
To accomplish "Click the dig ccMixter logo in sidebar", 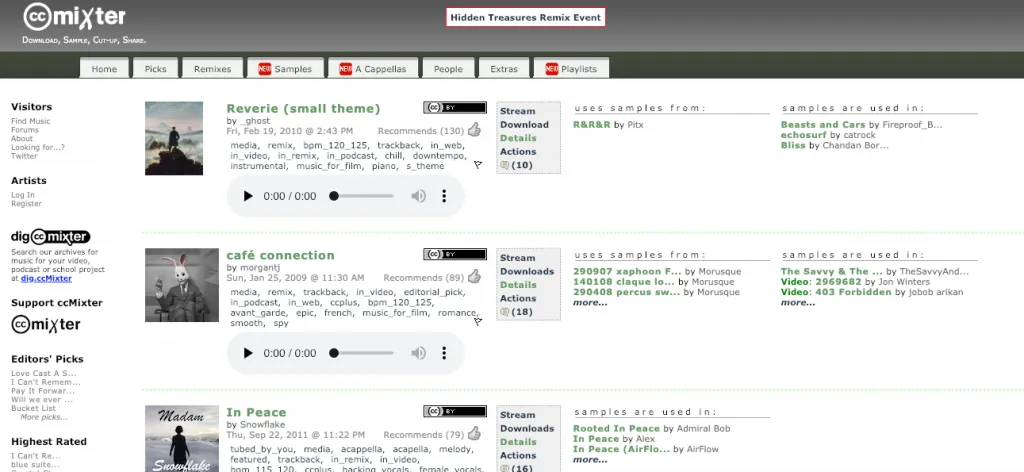I will [x=50, y=236].
